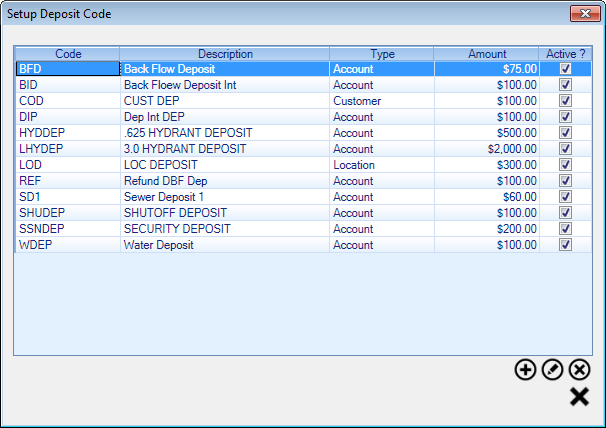Click the Amount column header

point(487,54)
